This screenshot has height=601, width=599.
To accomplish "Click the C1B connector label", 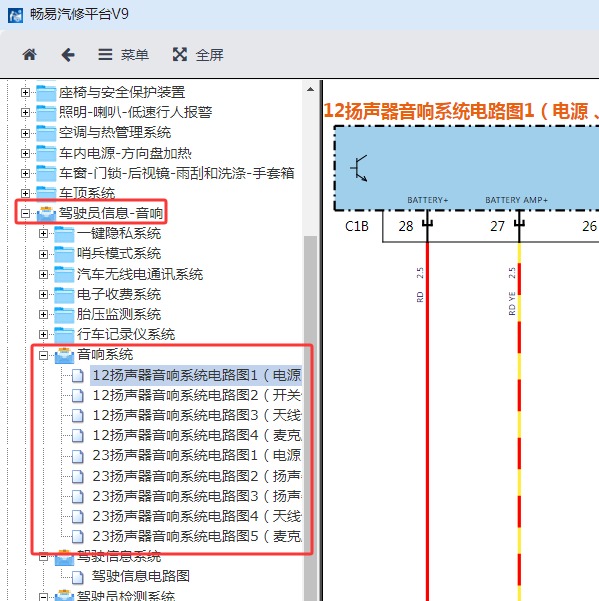I will coord(356,226).
